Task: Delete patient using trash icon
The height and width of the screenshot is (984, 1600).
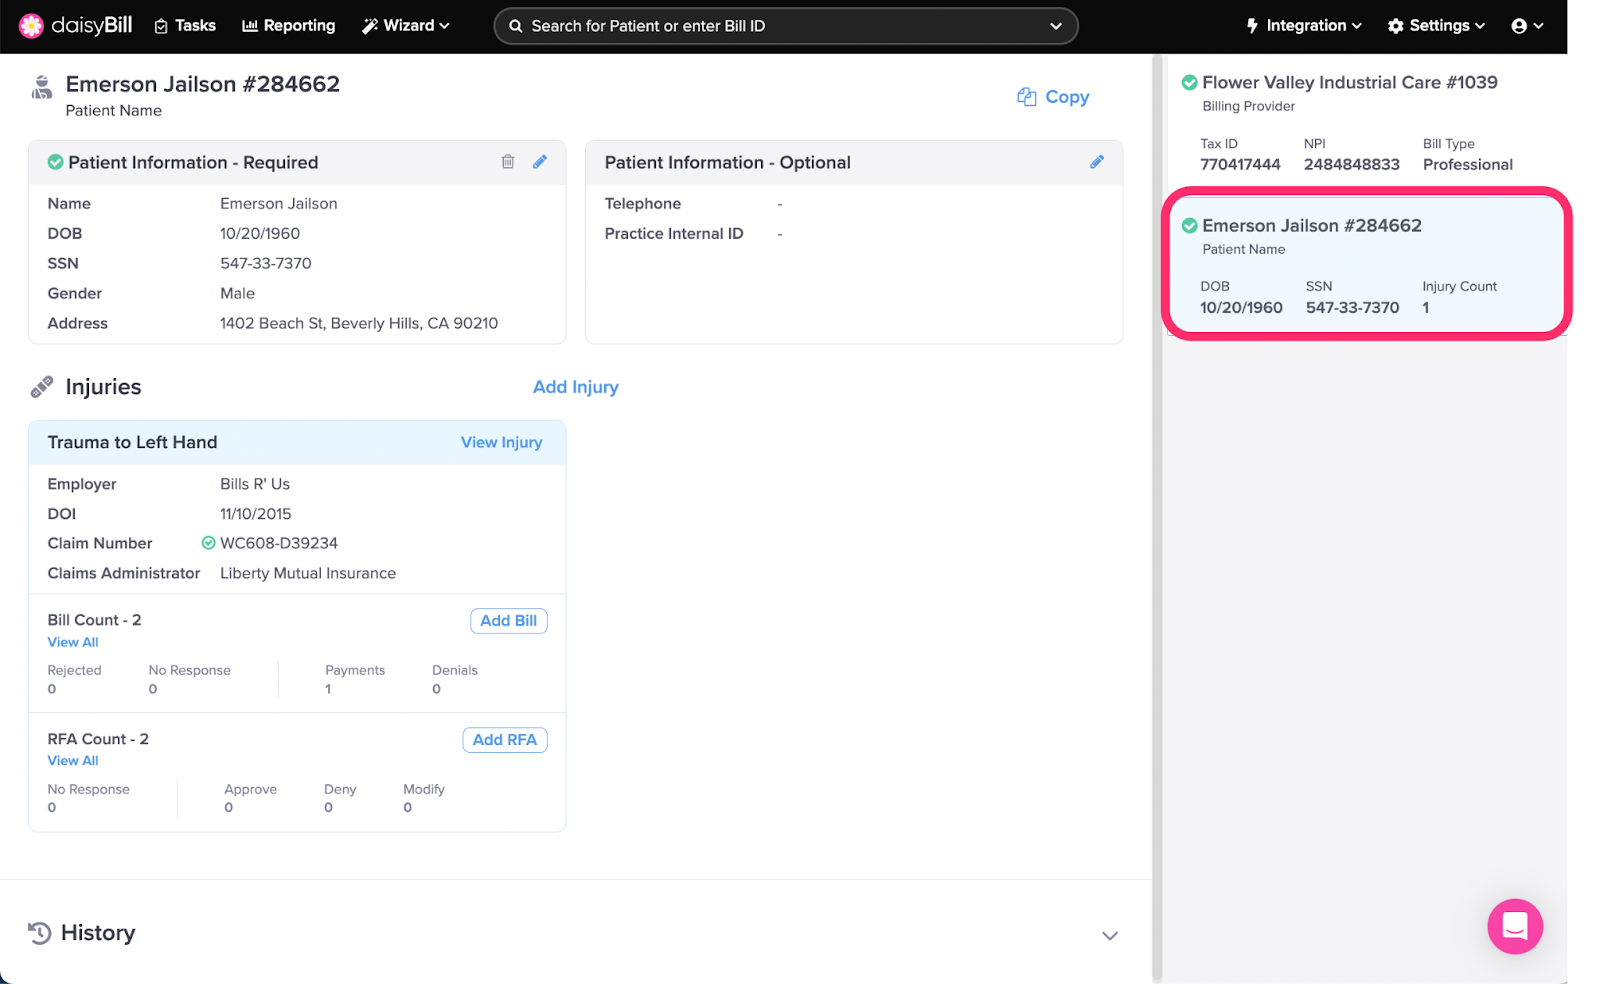Action: (x=508, y=162)
